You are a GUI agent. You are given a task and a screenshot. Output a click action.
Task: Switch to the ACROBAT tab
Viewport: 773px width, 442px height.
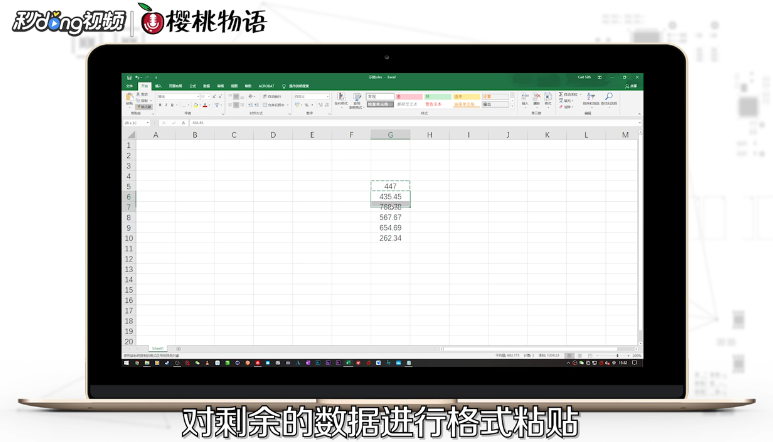pos(266,86)
